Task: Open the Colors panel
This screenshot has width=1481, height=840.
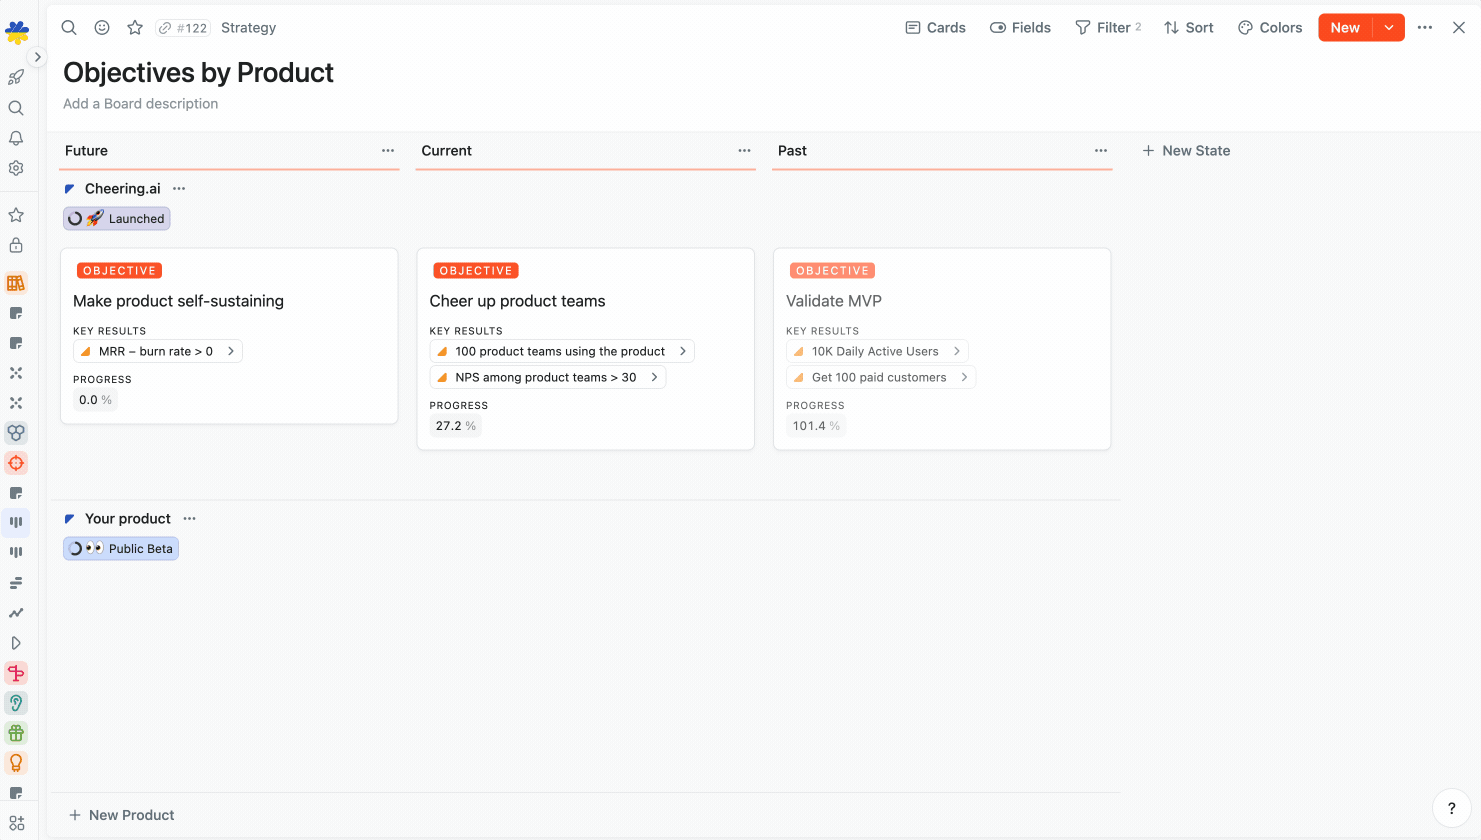Action: 1269,27
